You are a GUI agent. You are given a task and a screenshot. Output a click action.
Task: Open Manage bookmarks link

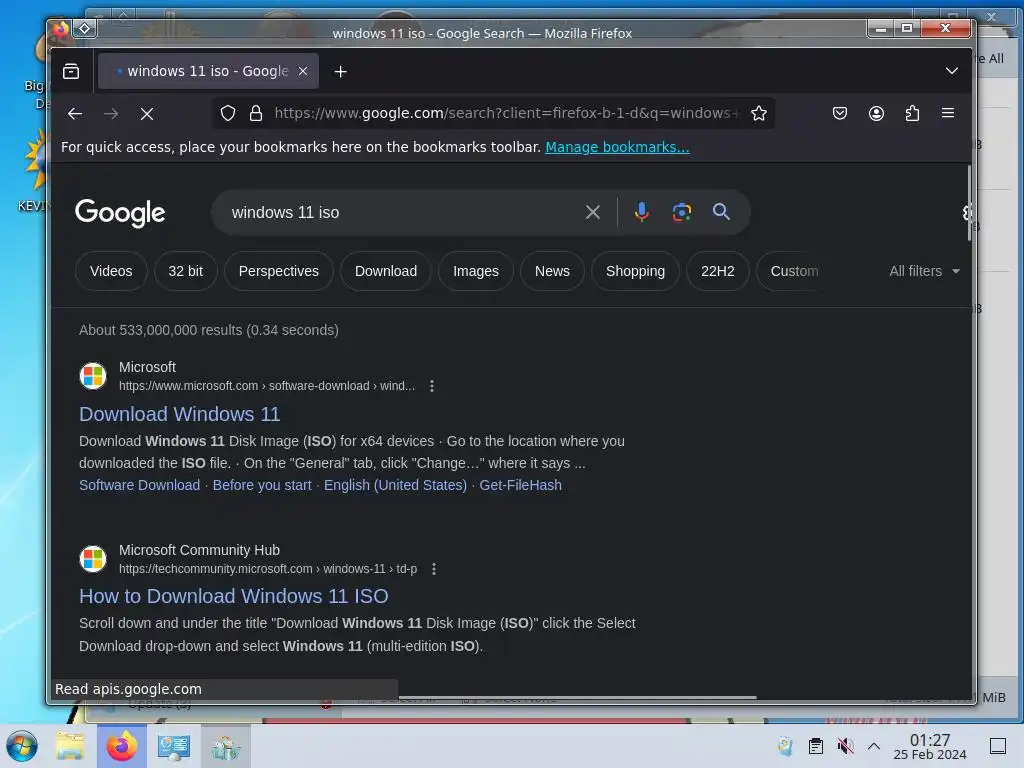(x=617, y=147)
